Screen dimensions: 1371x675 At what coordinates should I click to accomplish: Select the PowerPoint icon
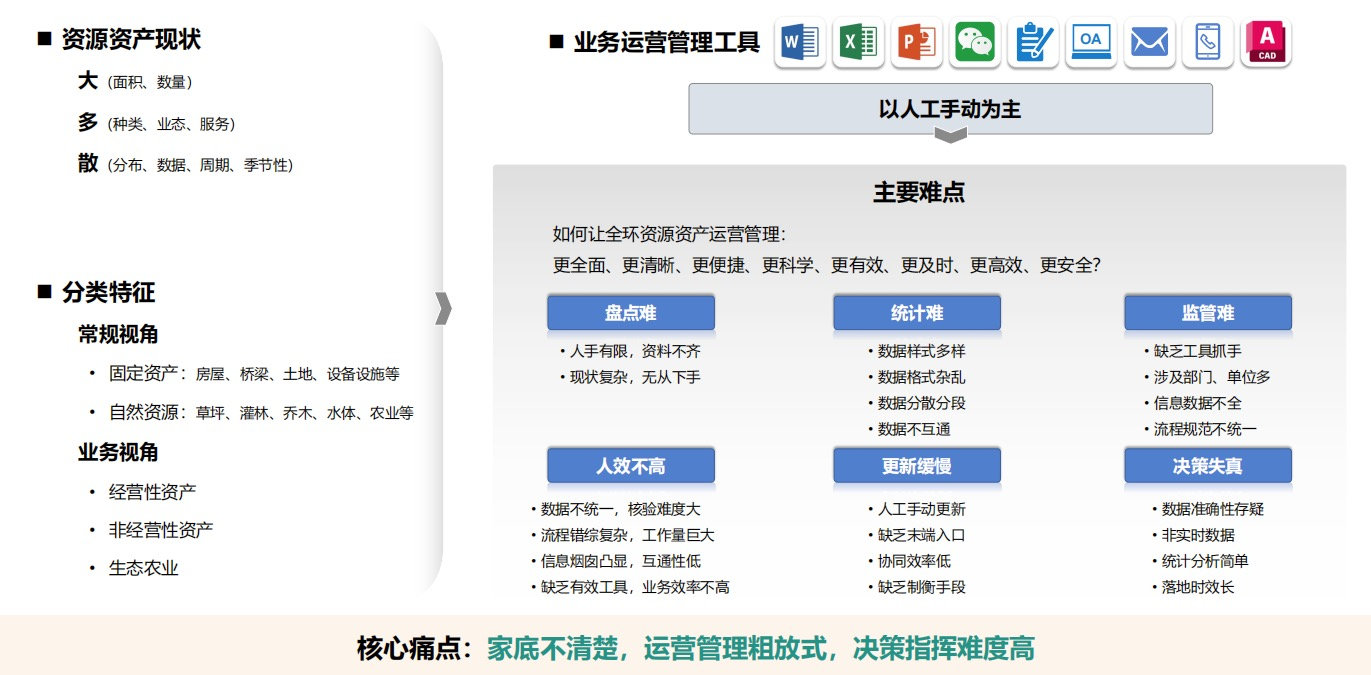916,42
